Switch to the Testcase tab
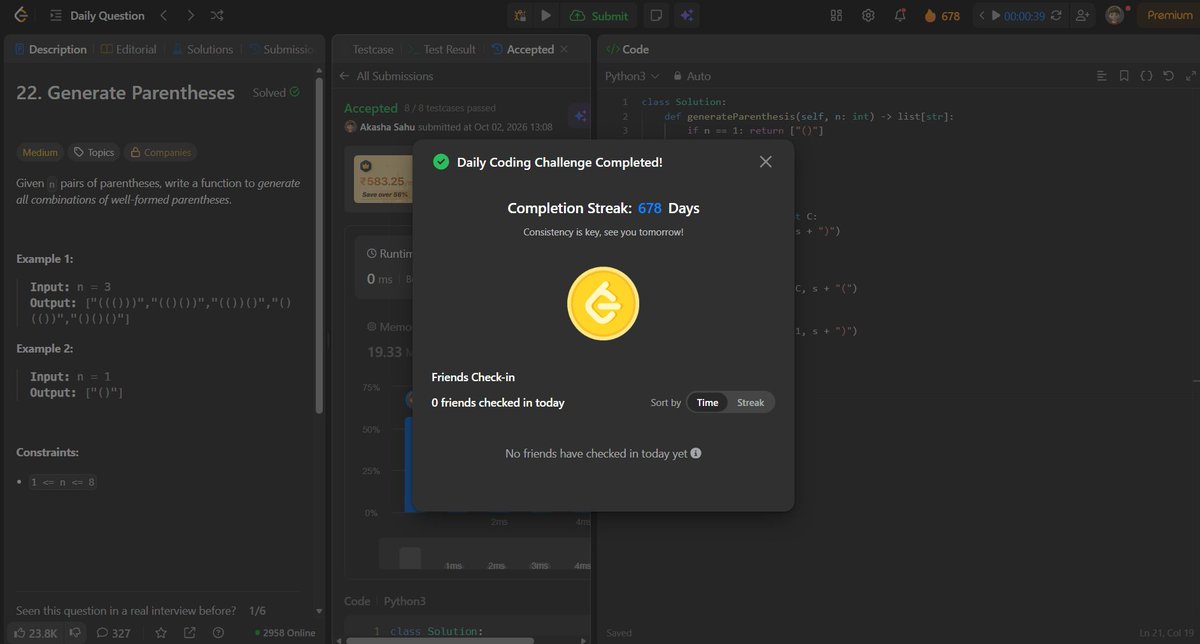The width and height of the screenshot is (1200, 644). pos(371,49)
